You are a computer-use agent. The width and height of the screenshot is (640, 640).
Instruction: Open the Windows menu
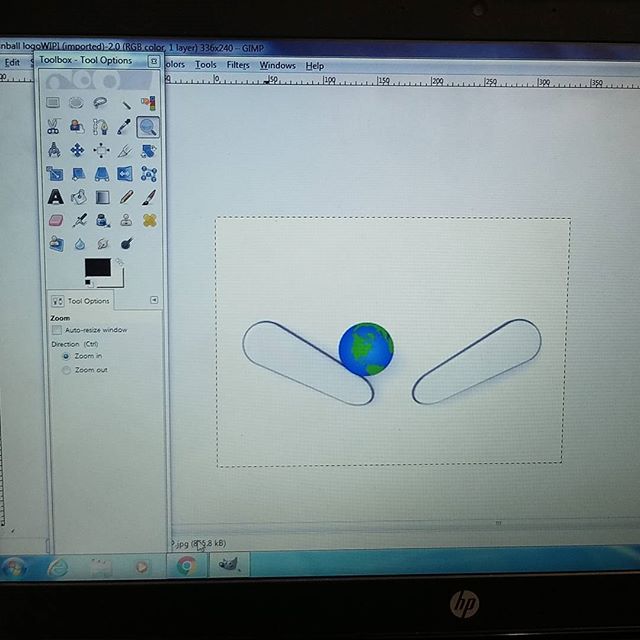[x=277, y=66]
